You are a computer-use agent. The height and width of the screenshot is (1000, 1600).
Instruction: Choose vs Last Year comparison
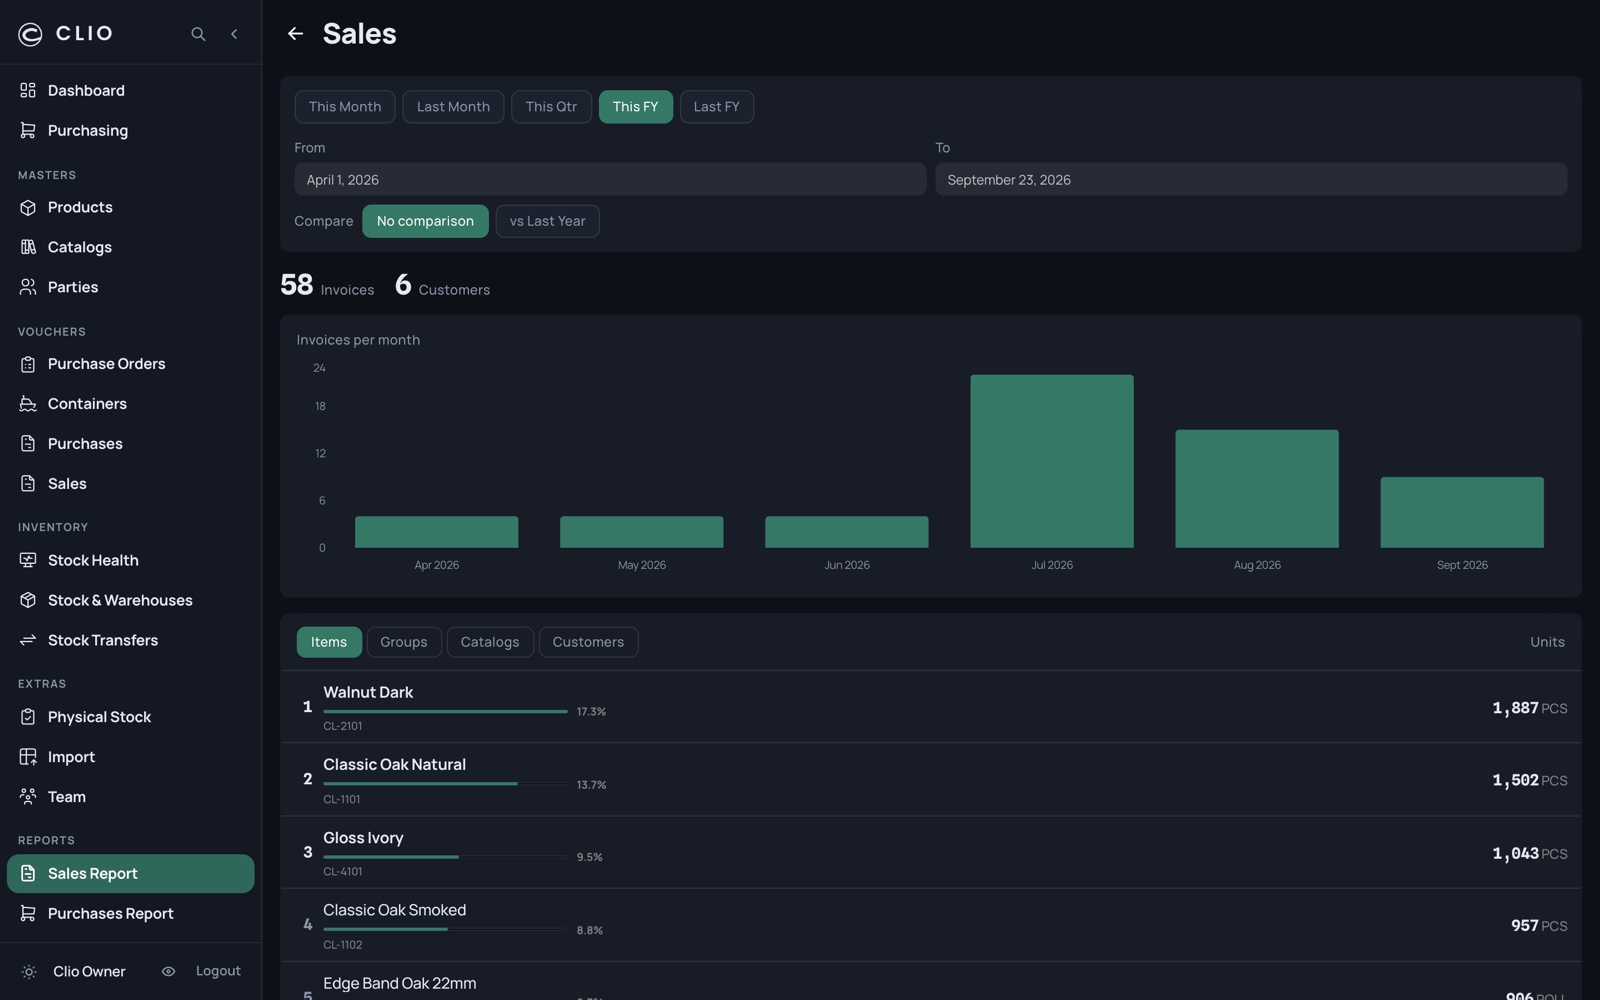coord(547,221)
